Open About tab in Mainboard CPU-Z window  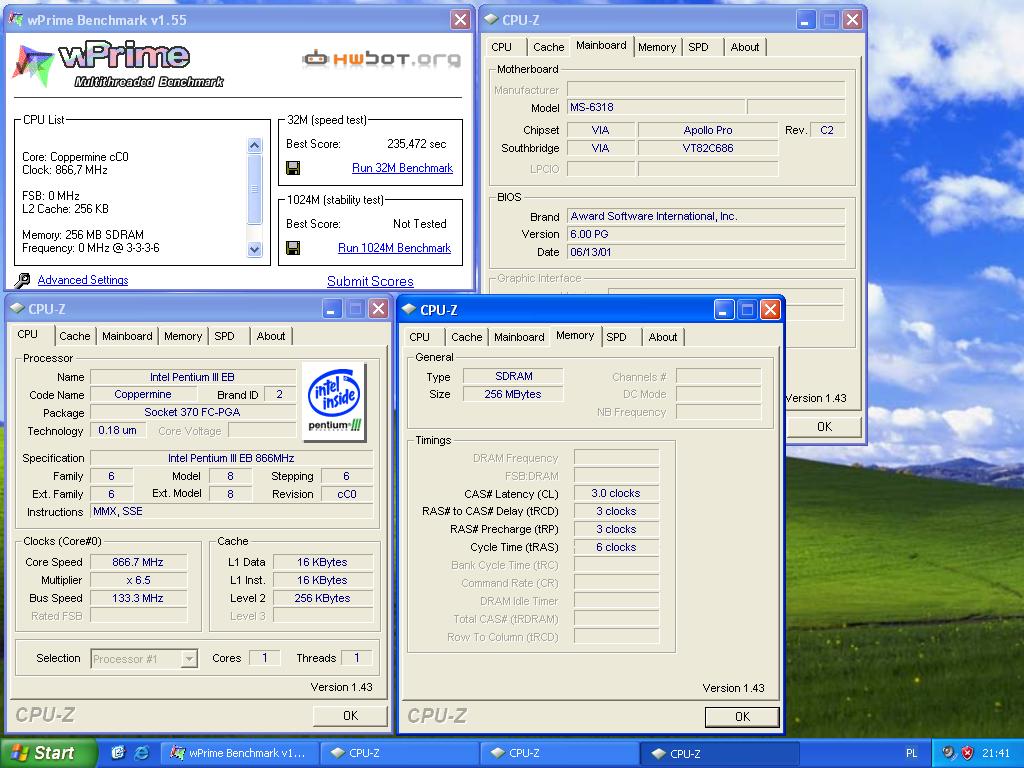[745, 47]
